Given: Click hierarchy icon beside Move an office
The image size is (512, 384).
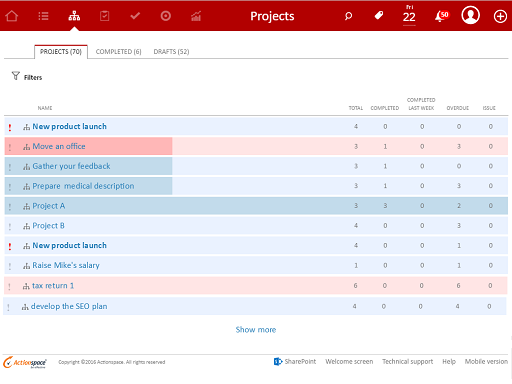Looking at the screenshot, I should click(27, 147).
